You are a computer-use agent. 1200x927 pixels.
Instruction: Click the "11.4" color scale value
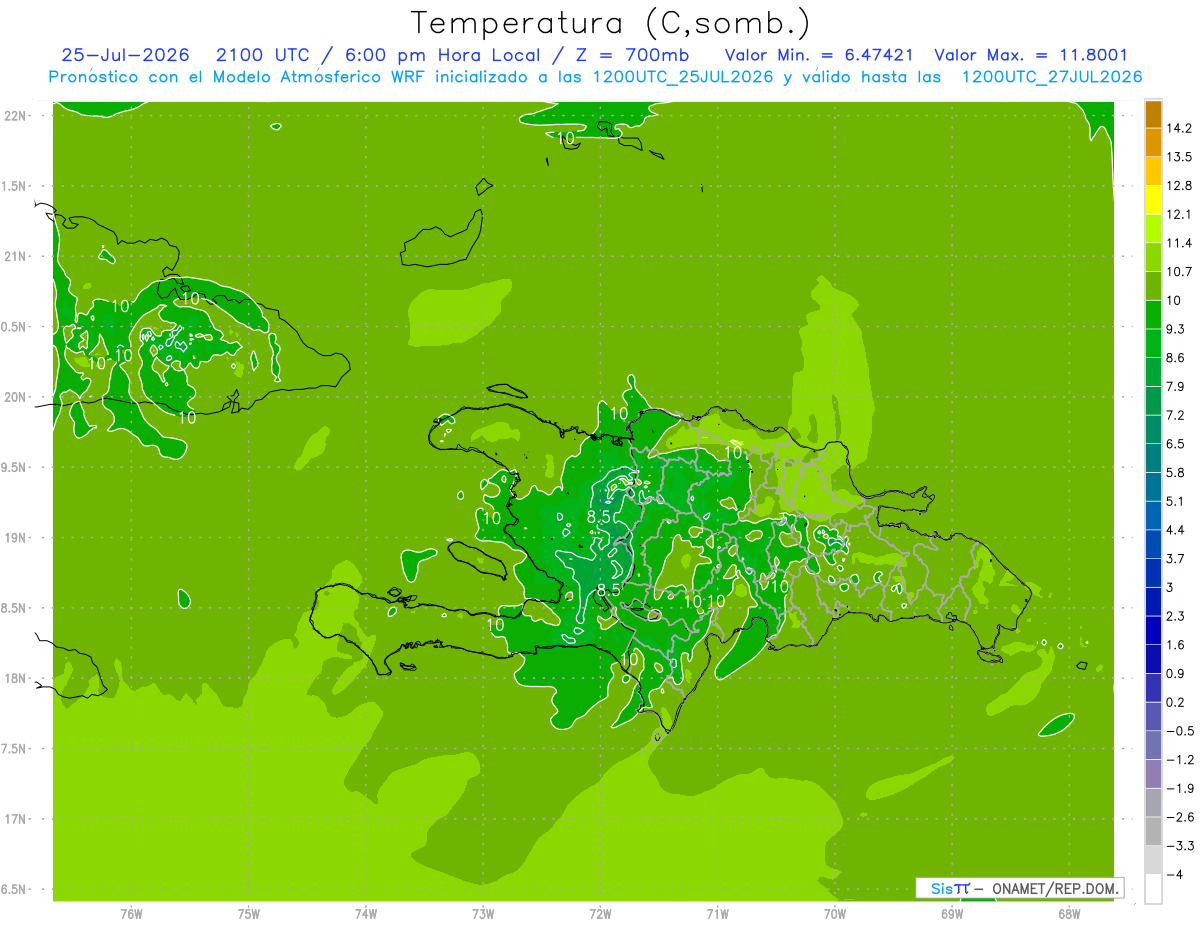(x=1180, y=243)
